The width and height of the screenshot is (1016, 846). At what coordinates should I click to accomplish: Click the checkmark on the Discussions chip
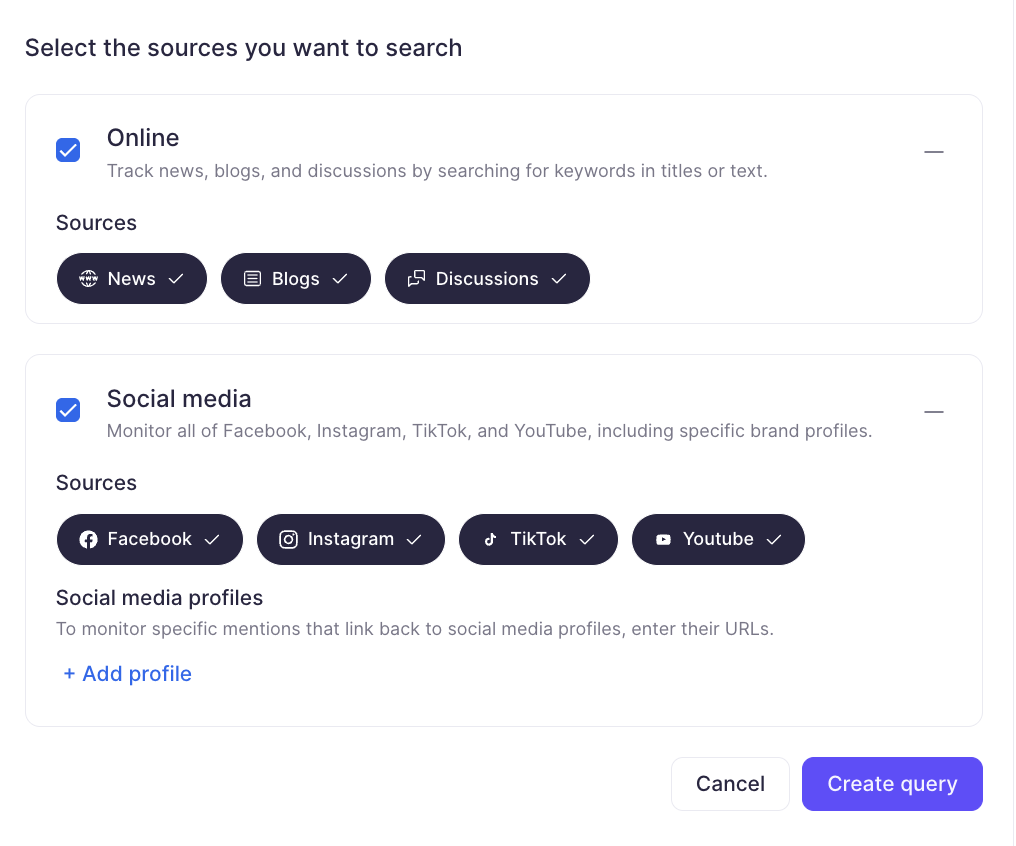coord(557,278)
